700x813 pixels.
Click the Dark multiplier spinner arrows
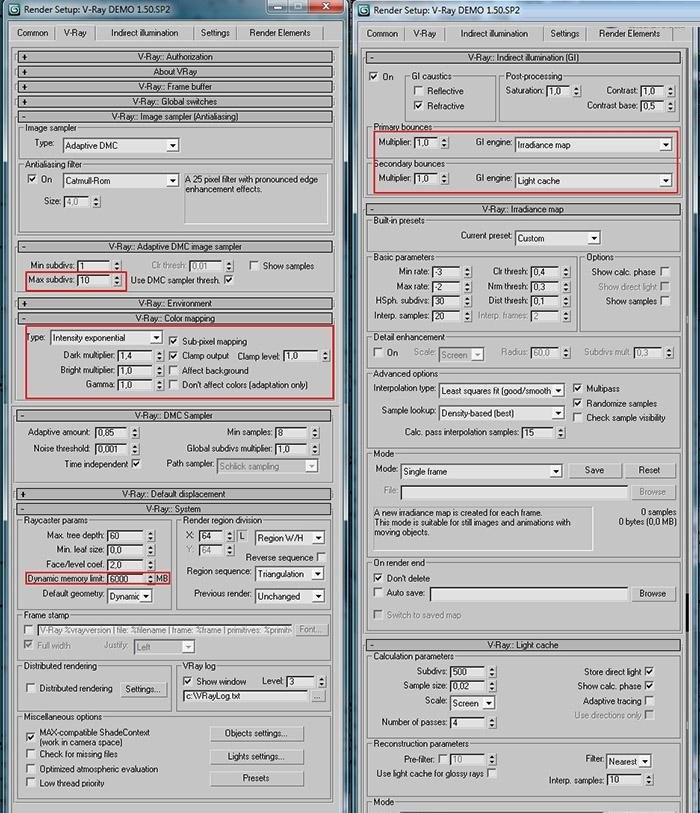(x=159, y=356)
